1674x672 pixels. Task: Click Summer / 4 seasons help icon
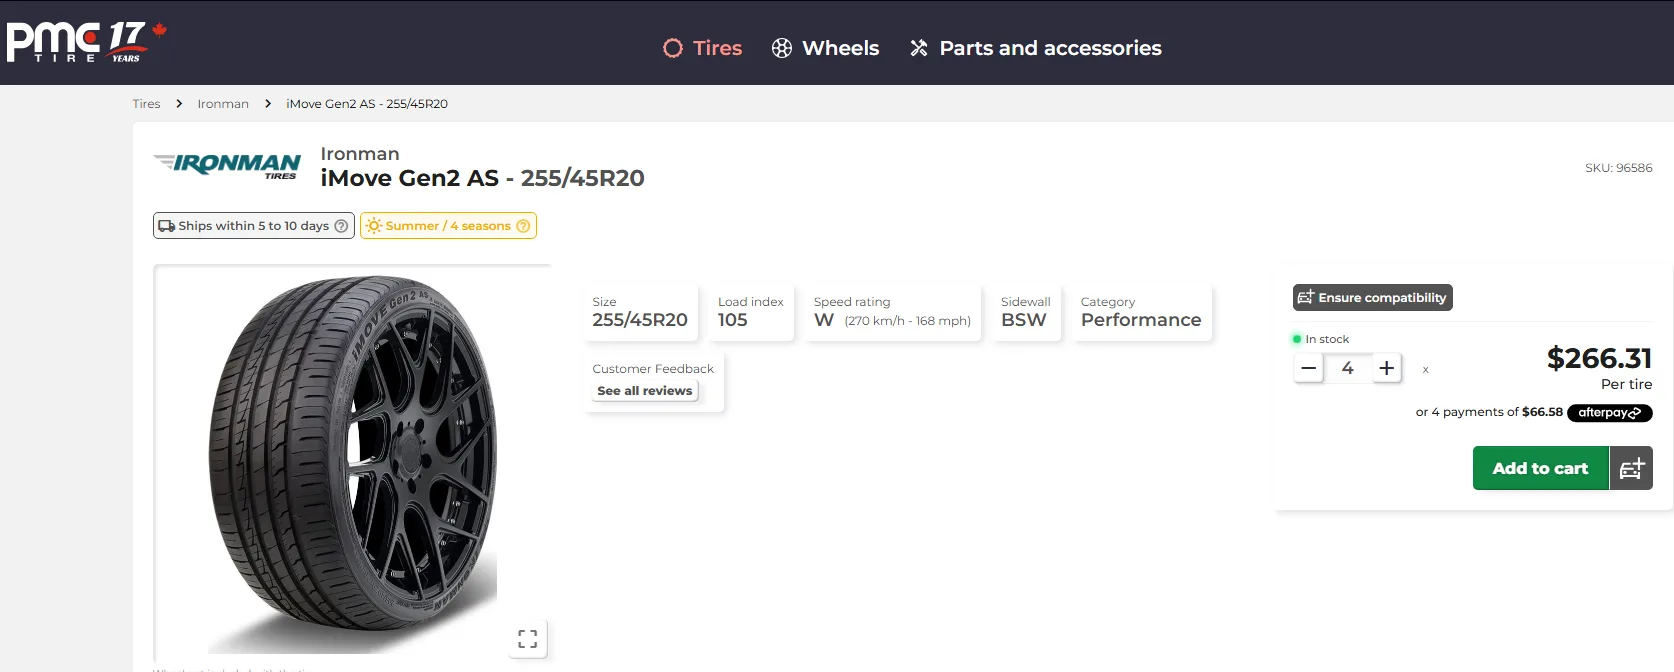pyautogui.click(x=523, y=226)
